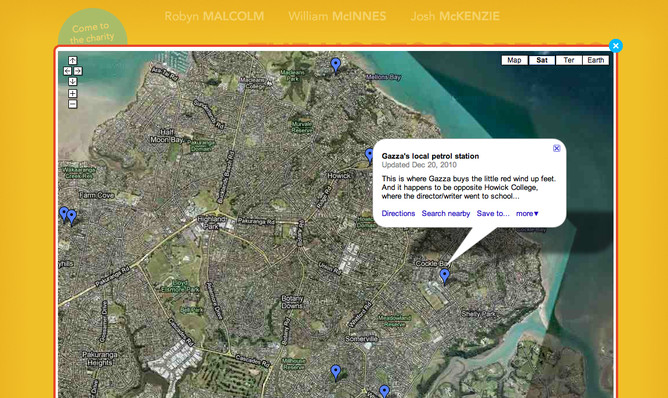
Task: Click the Half Moon Bay map label
Action: (x=167, y=136)
